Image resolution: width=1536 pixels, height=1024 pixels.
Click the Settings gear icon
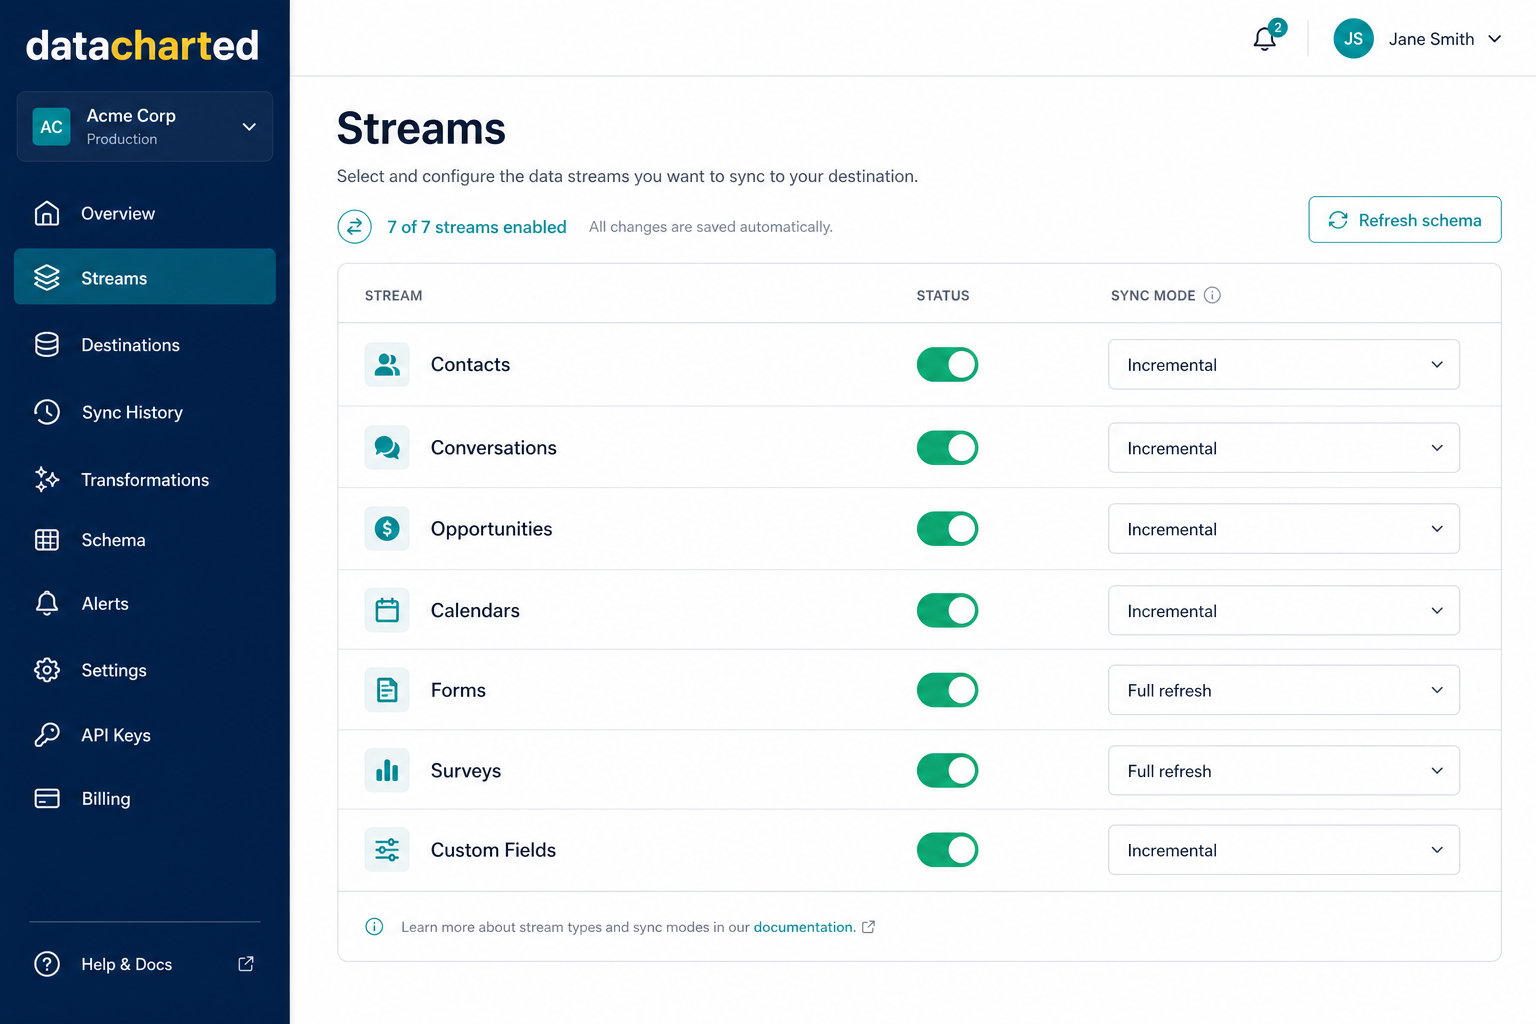[47, 670]
